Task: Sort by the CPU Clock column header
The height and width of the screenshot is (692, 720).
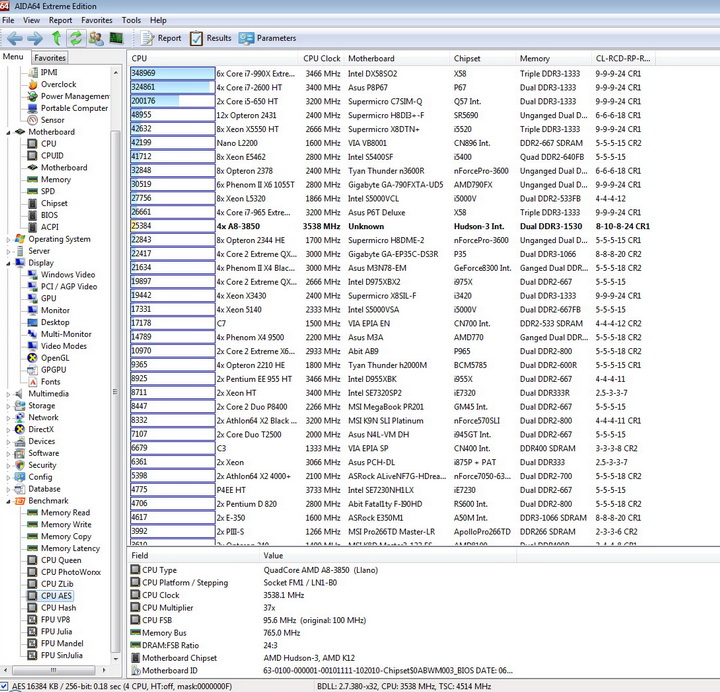Action: click(321, 58)
